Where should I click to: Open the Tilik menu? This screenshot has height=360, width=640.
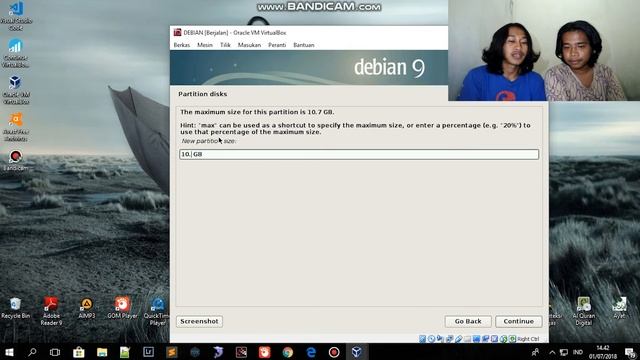coord(225,45)
